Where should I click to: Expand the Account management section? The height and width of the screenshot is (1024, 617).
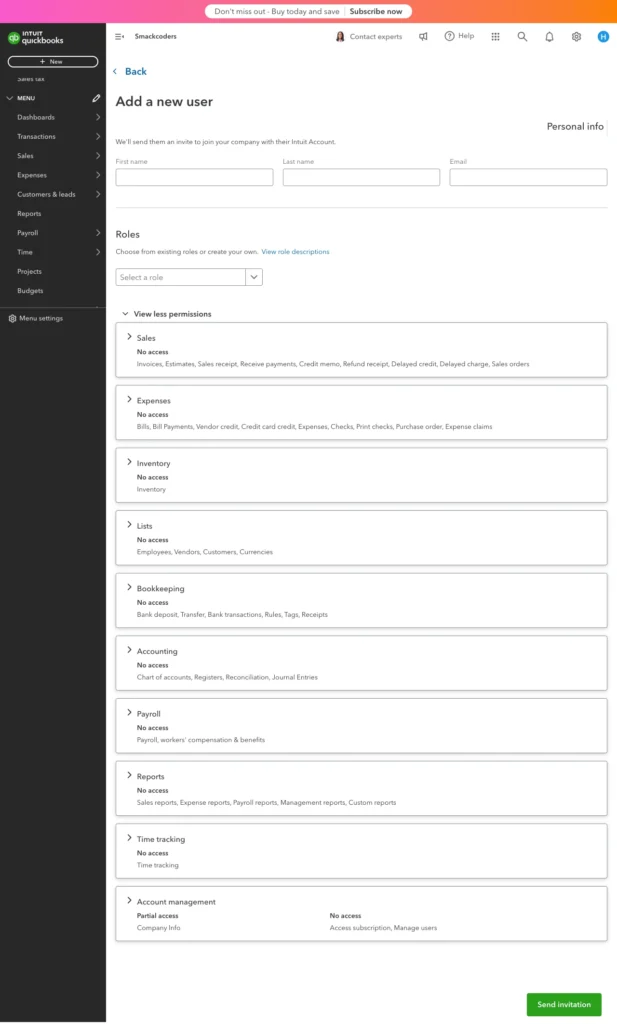point(129,901)
